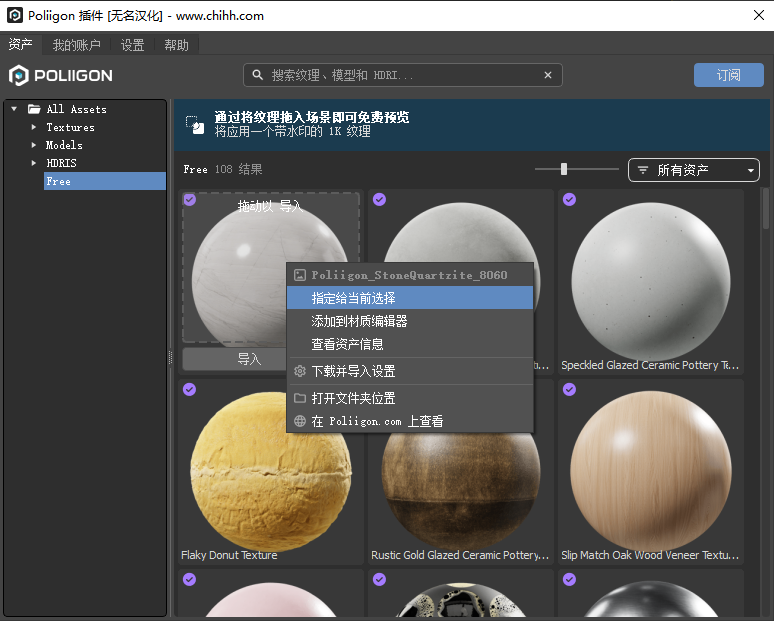Click the search magnifier icon
The image size is (774, 621).
tap(258, 75)
